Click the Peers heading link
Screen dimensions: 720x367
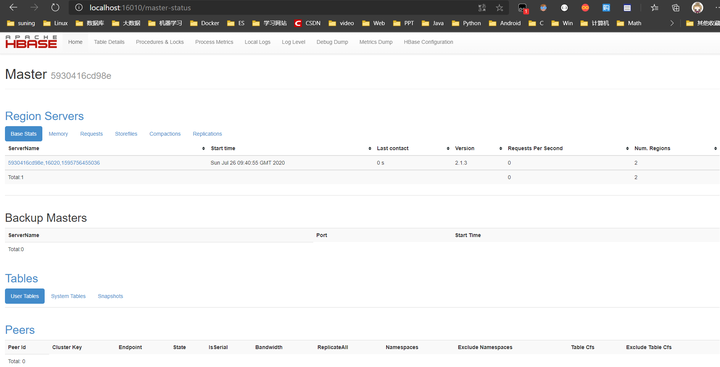coord(20,330)
